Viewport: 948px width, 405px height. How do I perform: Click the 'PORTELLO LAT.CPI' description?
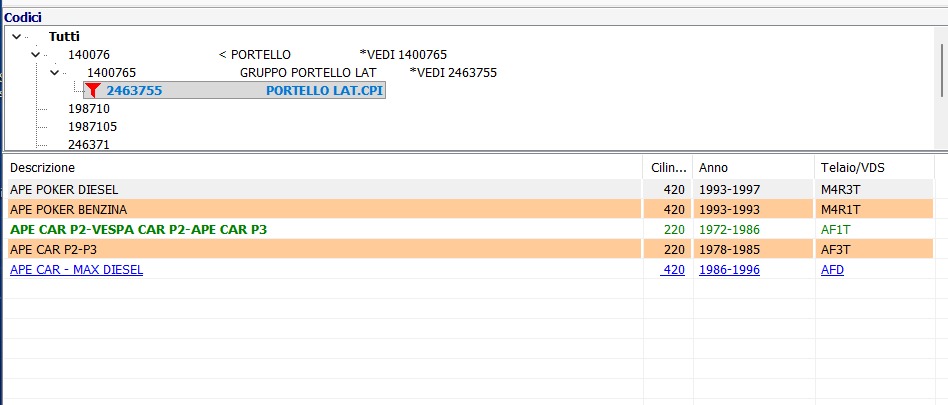[324, 91]
